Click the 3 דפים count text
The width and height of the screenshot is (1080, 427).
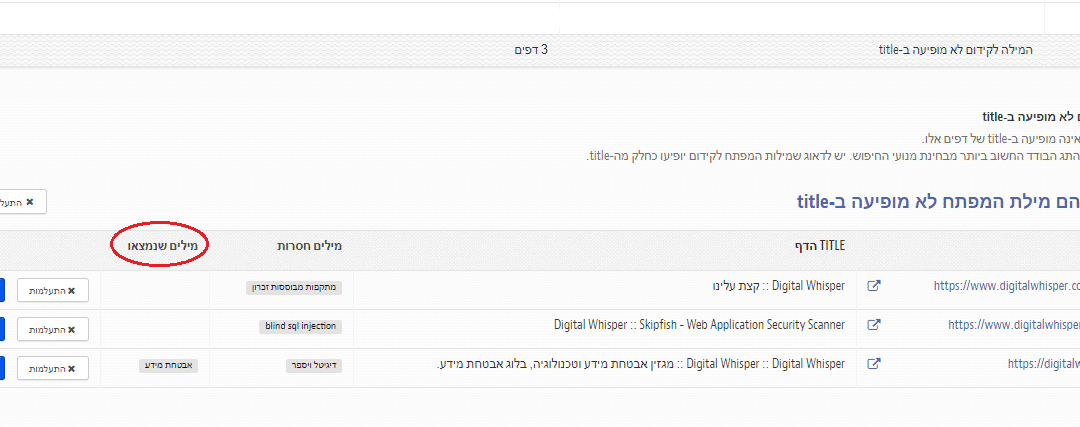coord(531,50)
